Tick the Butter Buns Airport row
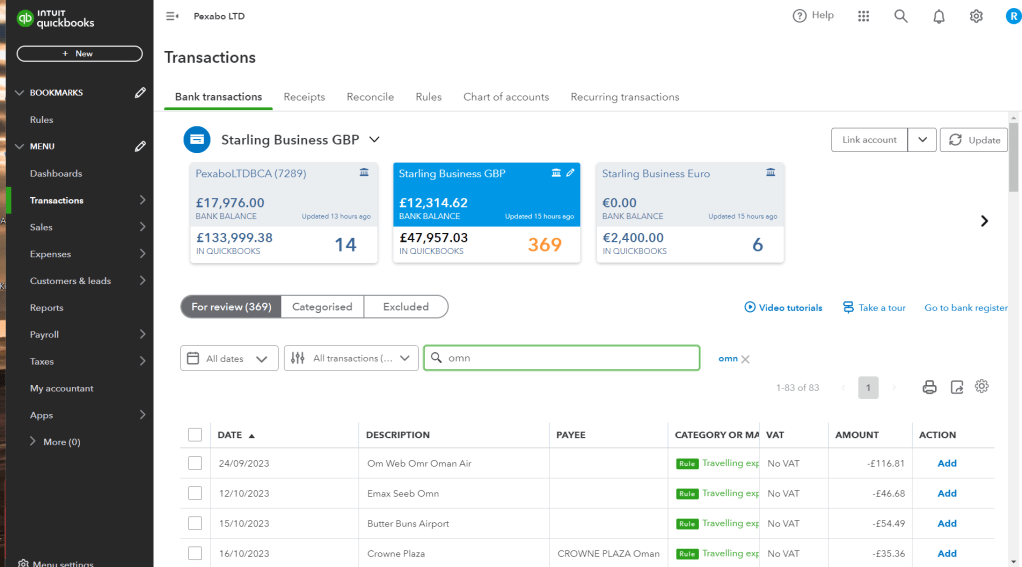 [x=195, y=523]
